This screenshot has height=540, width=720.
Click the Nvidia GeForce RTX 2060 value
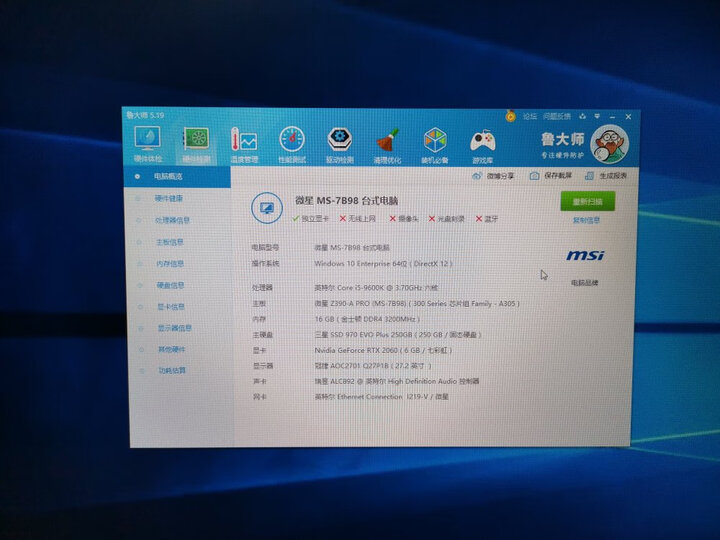(383, 350)
